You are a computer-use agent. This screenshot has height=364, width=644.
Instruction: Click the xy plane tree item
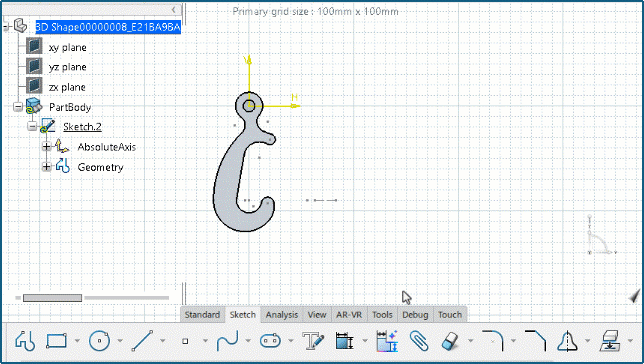coord(67,47)
